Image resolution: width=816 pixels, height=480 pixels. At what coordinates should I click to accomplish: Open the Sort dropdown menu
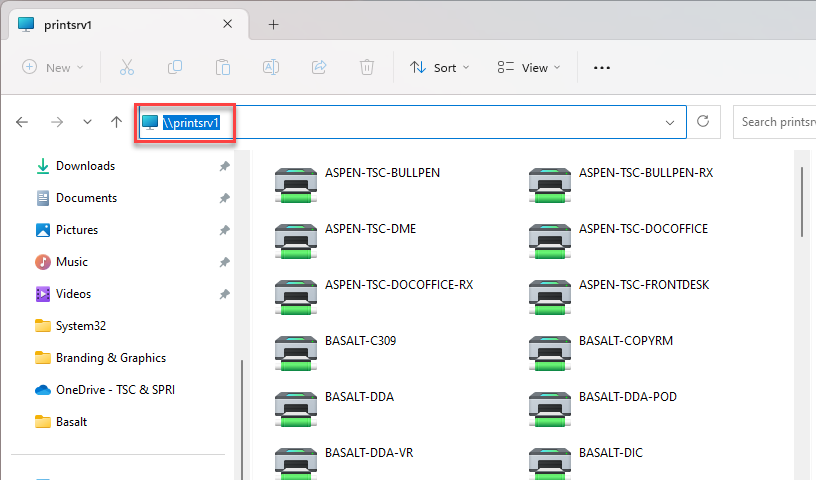tap(437, 67)
